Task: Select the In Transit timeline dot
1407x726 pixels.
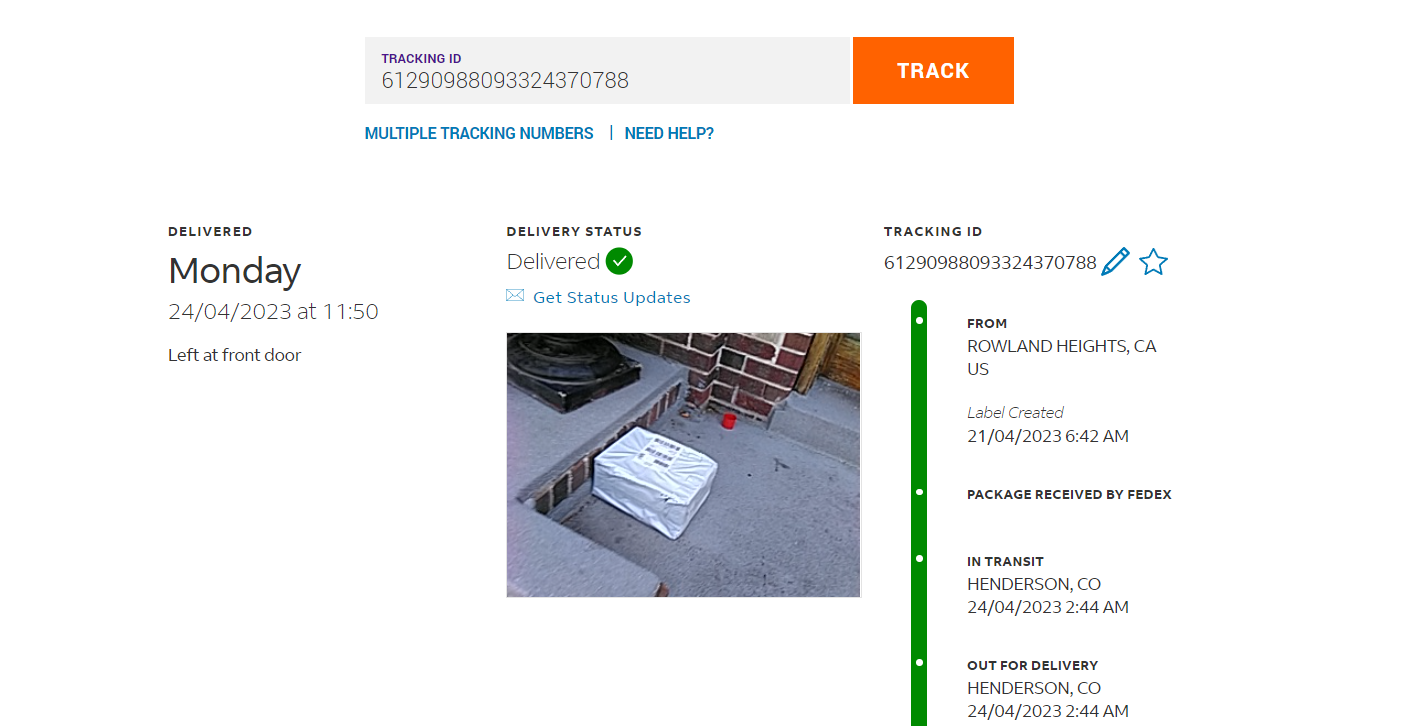Action: coord(919,559)
